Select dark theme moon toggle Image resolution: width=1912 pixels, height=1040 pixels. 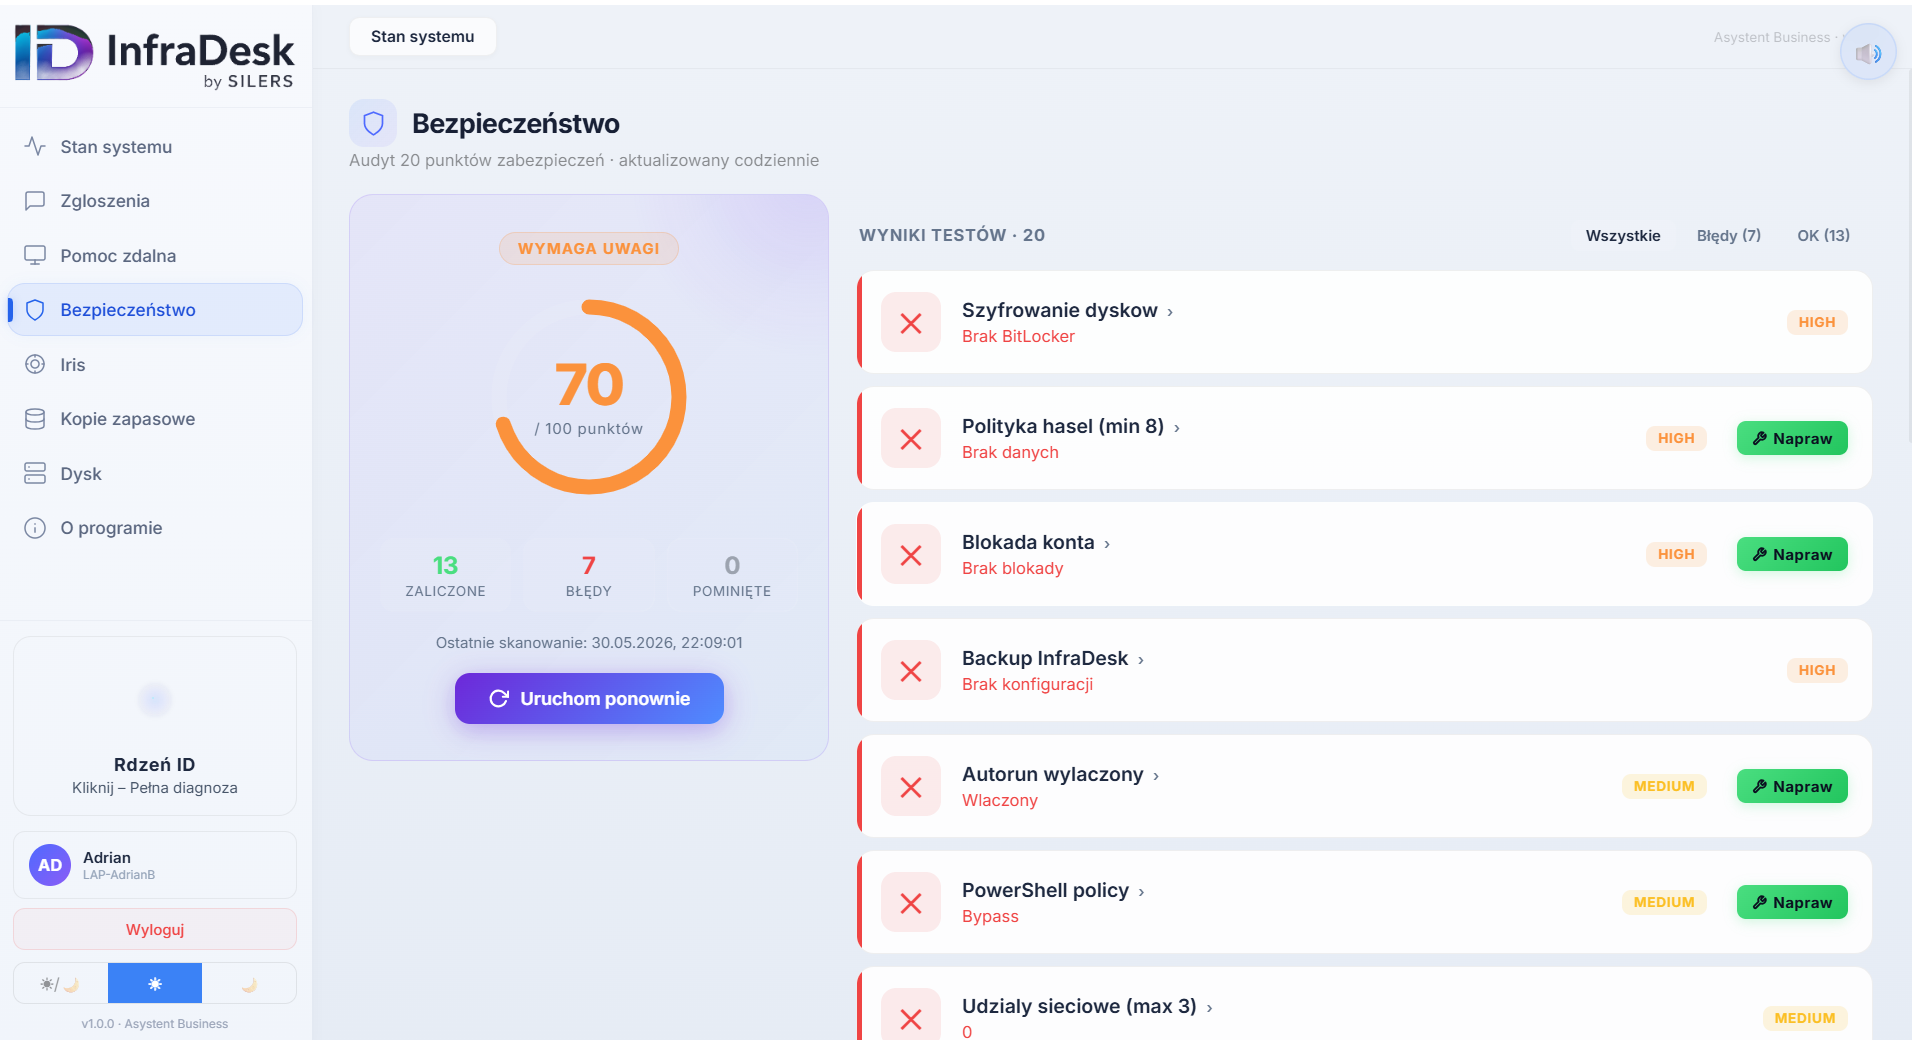[x=249, y=984]
